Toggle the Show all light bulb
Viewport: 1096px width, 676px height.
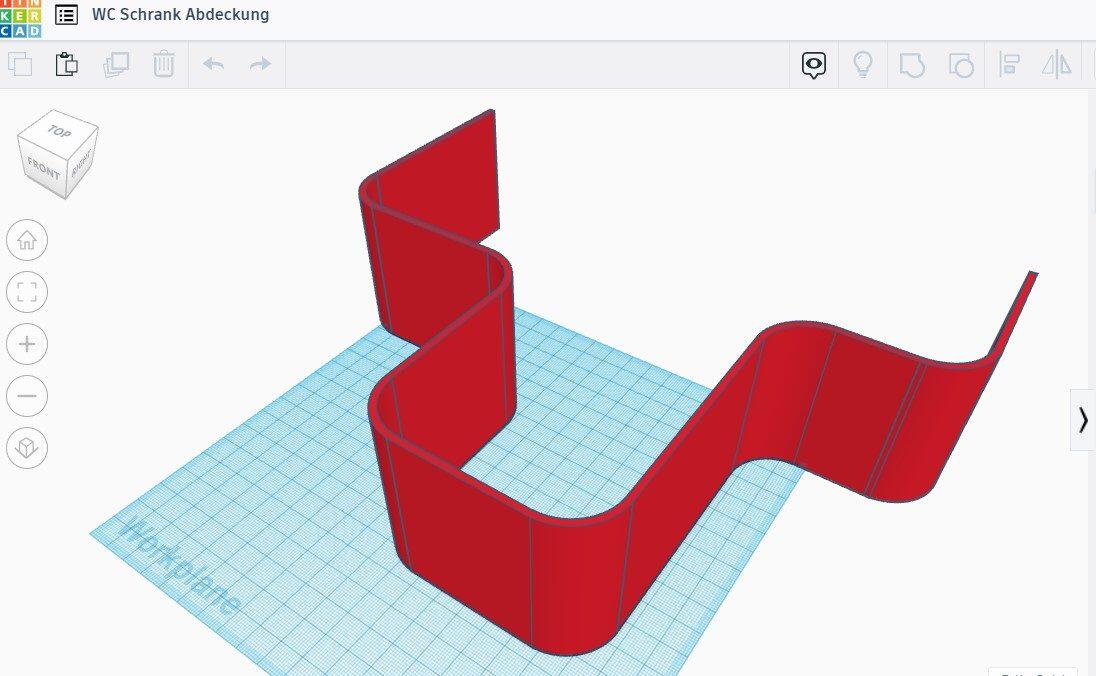coord(862,66)
